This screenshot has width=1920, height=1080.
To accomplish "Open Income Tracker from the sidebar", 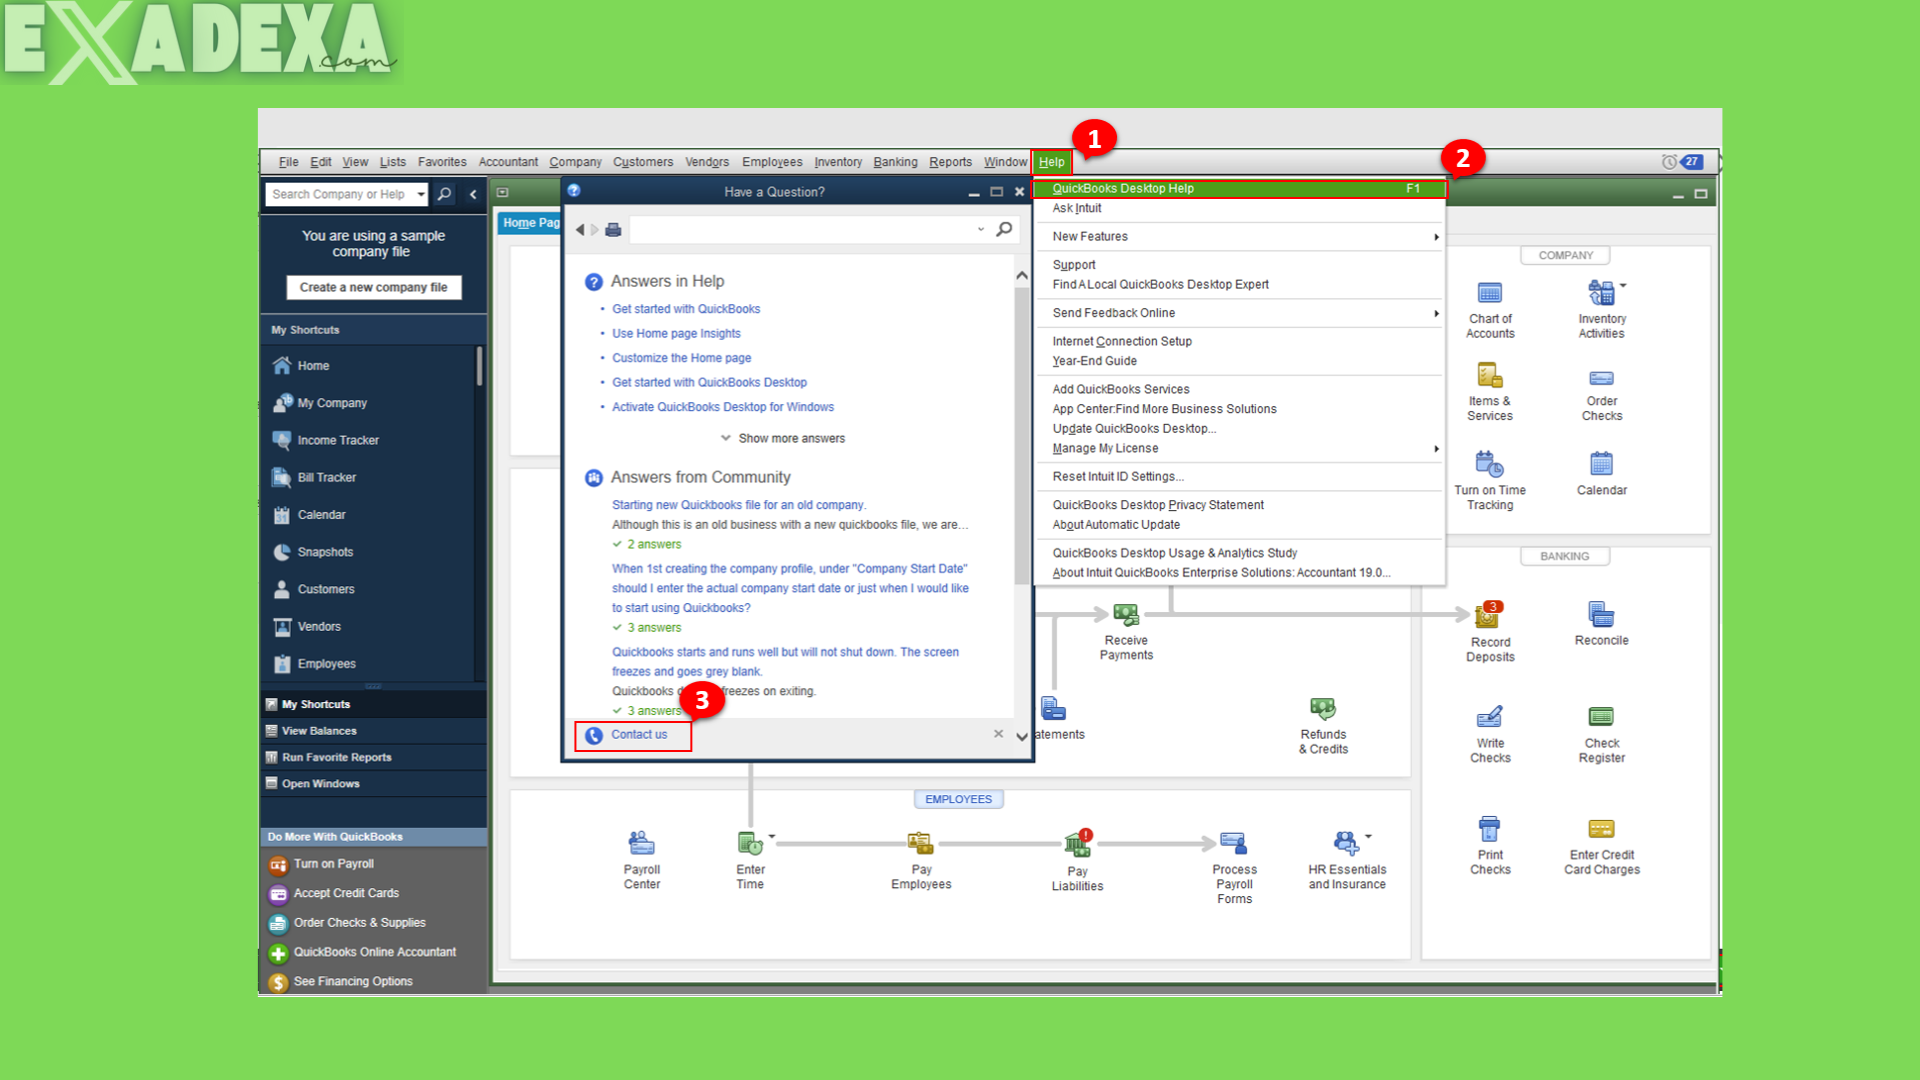I will pos(336,440).
